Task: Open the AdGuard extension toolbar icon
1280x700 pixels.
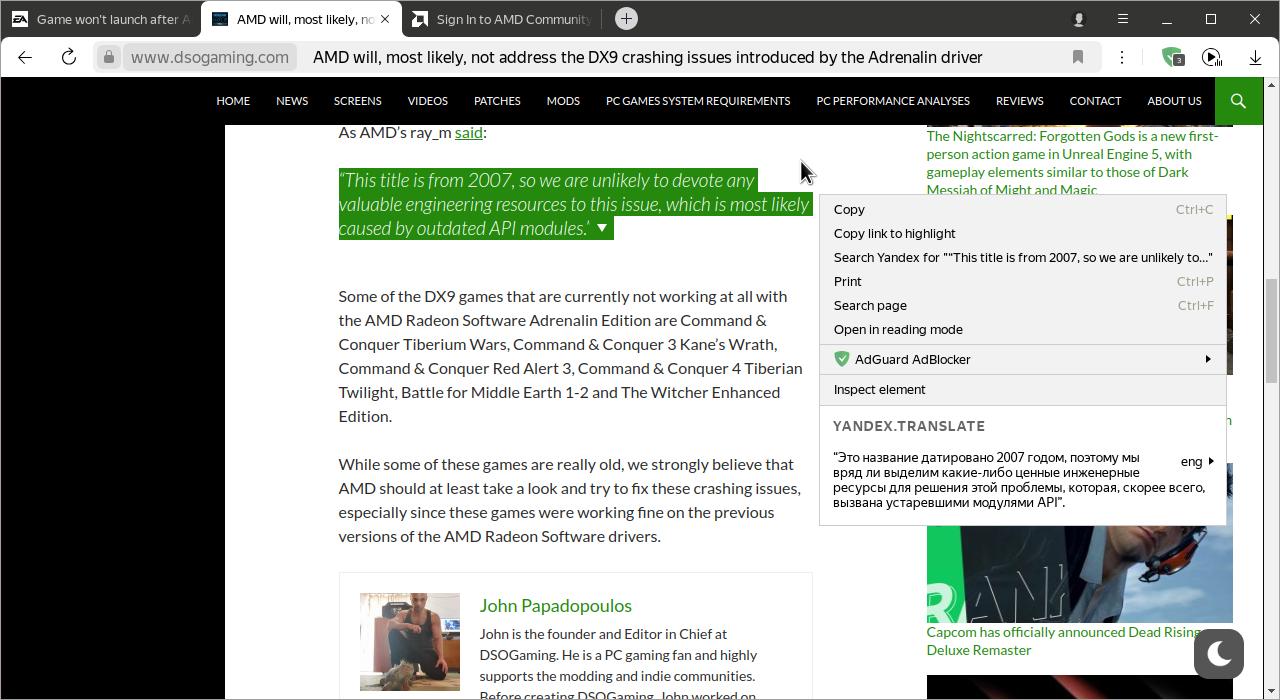Action: [1172, 57]
